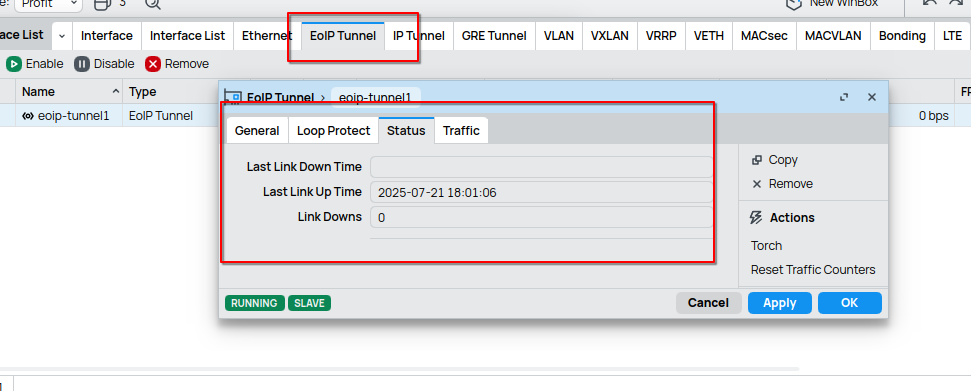Click the dialog detach window icon

pyautogui.click(x=843, y=97)
